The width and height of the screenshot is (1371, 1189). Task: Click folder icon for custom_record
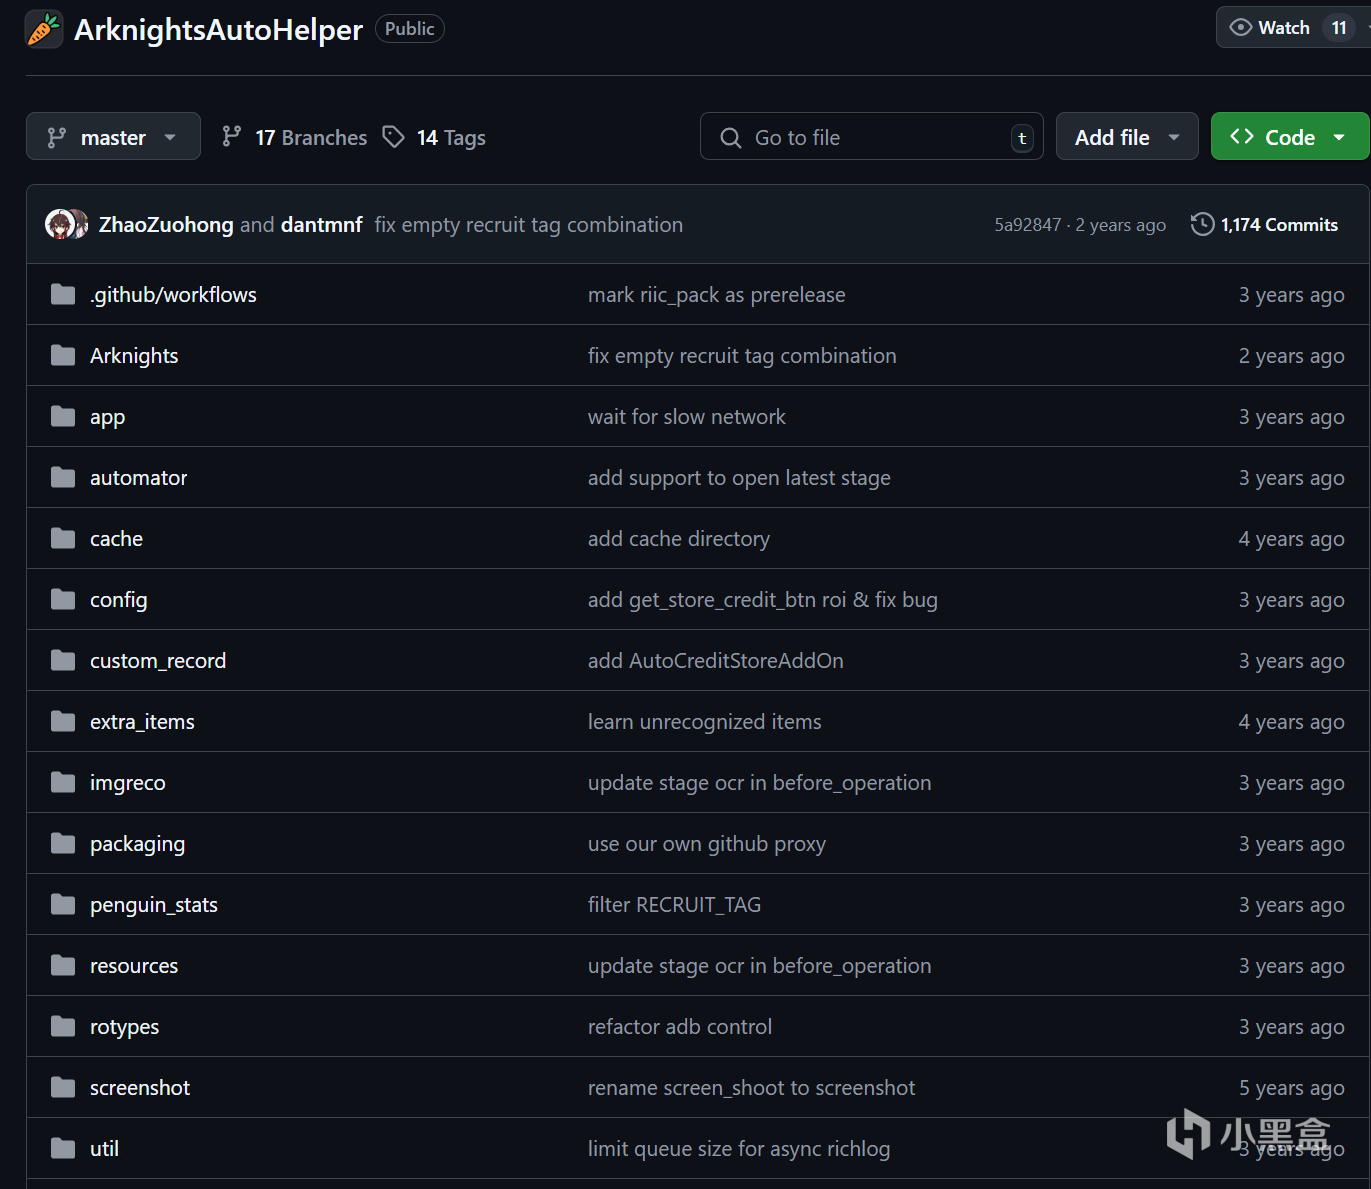tap(63, 660)
